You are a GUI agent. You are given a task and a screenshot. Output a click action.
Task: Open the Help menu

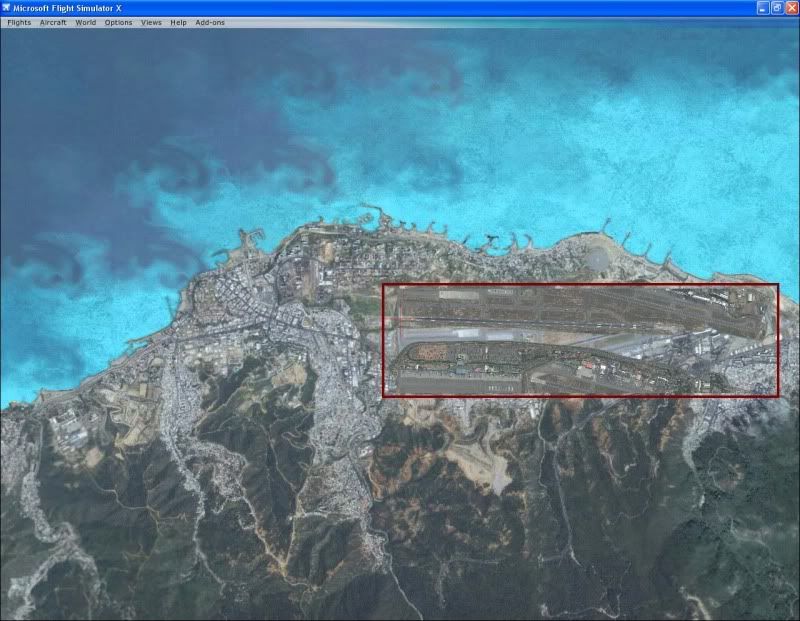pyautogui.click(x=178, y=22)
